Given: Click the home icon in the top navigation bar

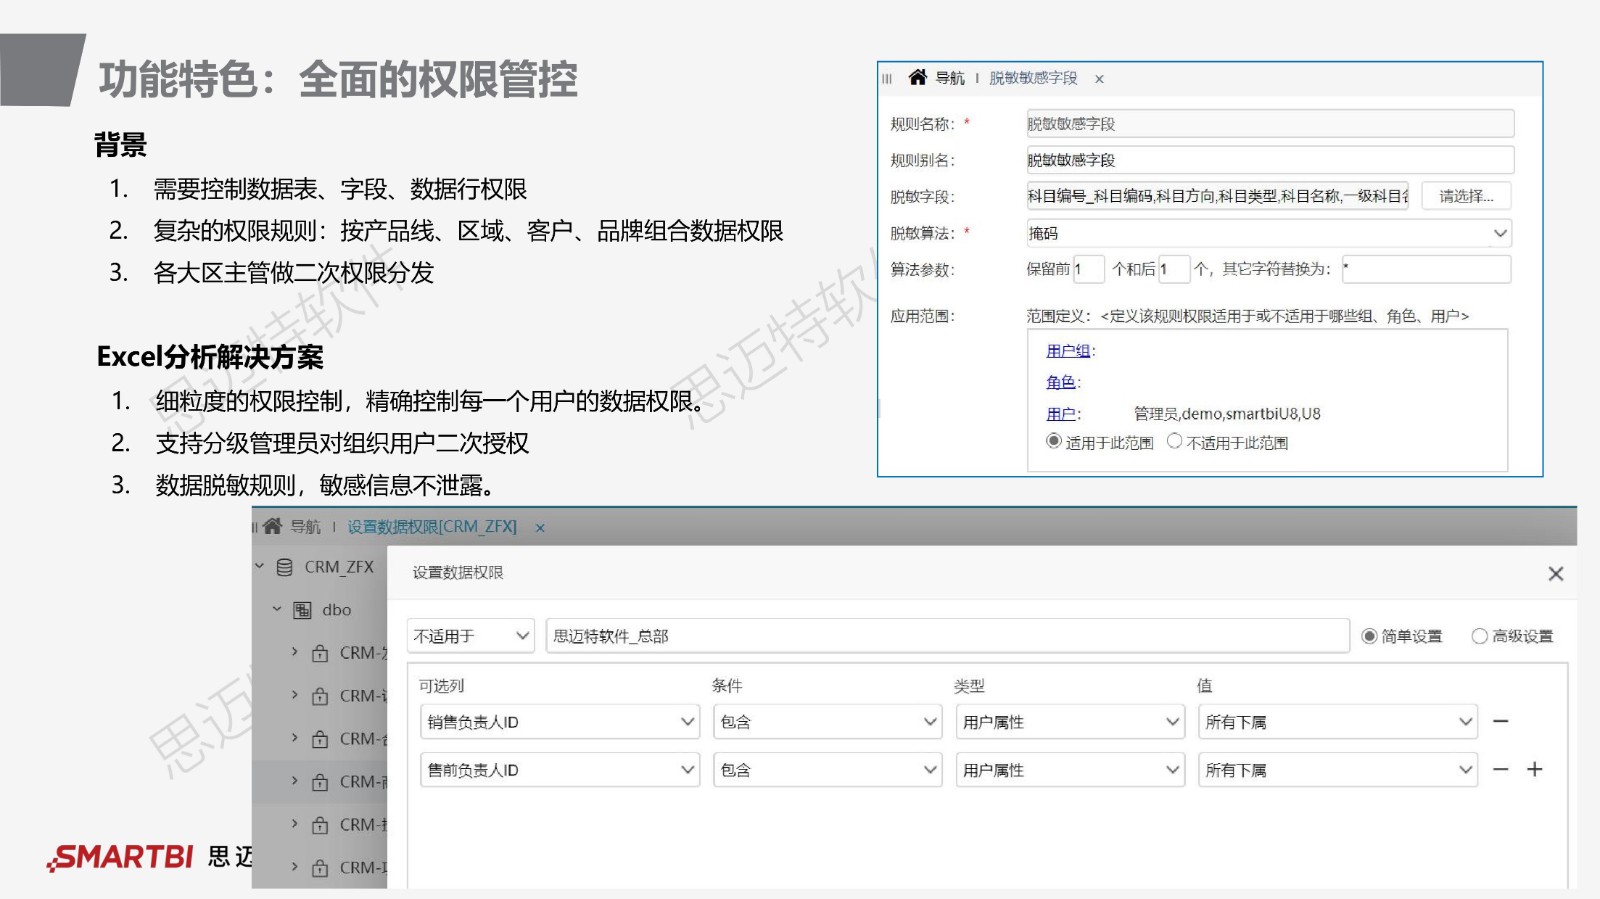Looking at the screenshot, I should click(917, 78).
